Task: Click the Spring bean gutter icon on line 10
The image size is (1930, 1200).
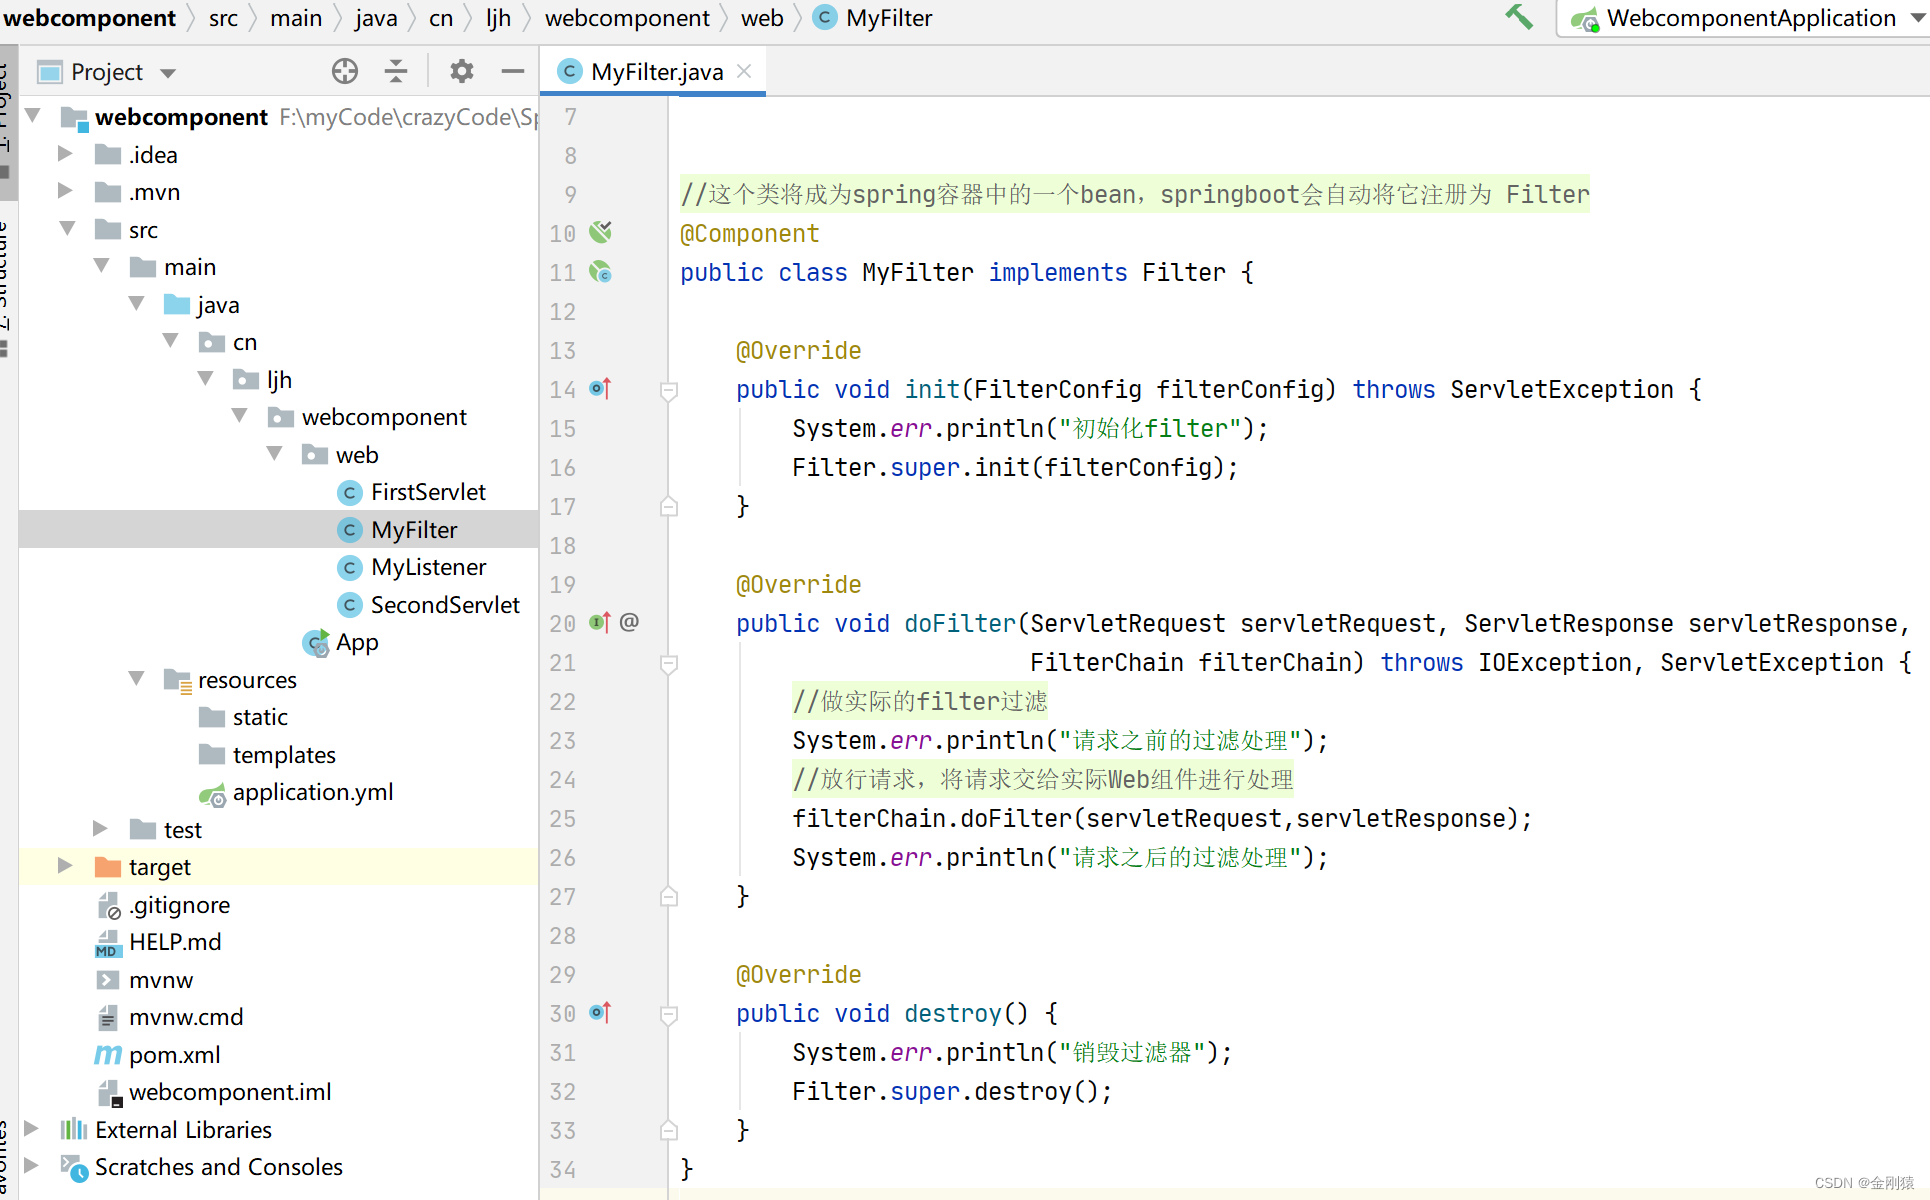Action: (x=600, y=233)
